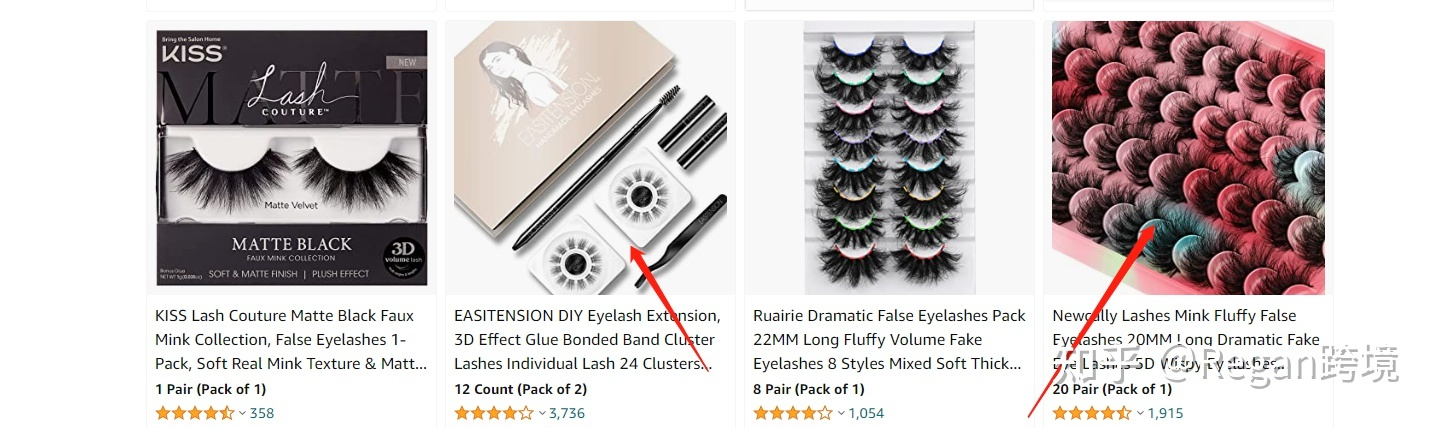Expand rating chevron beside 1,054 reviews
The height and width of the screenshot is (428, 1436).
pos(841,413)
